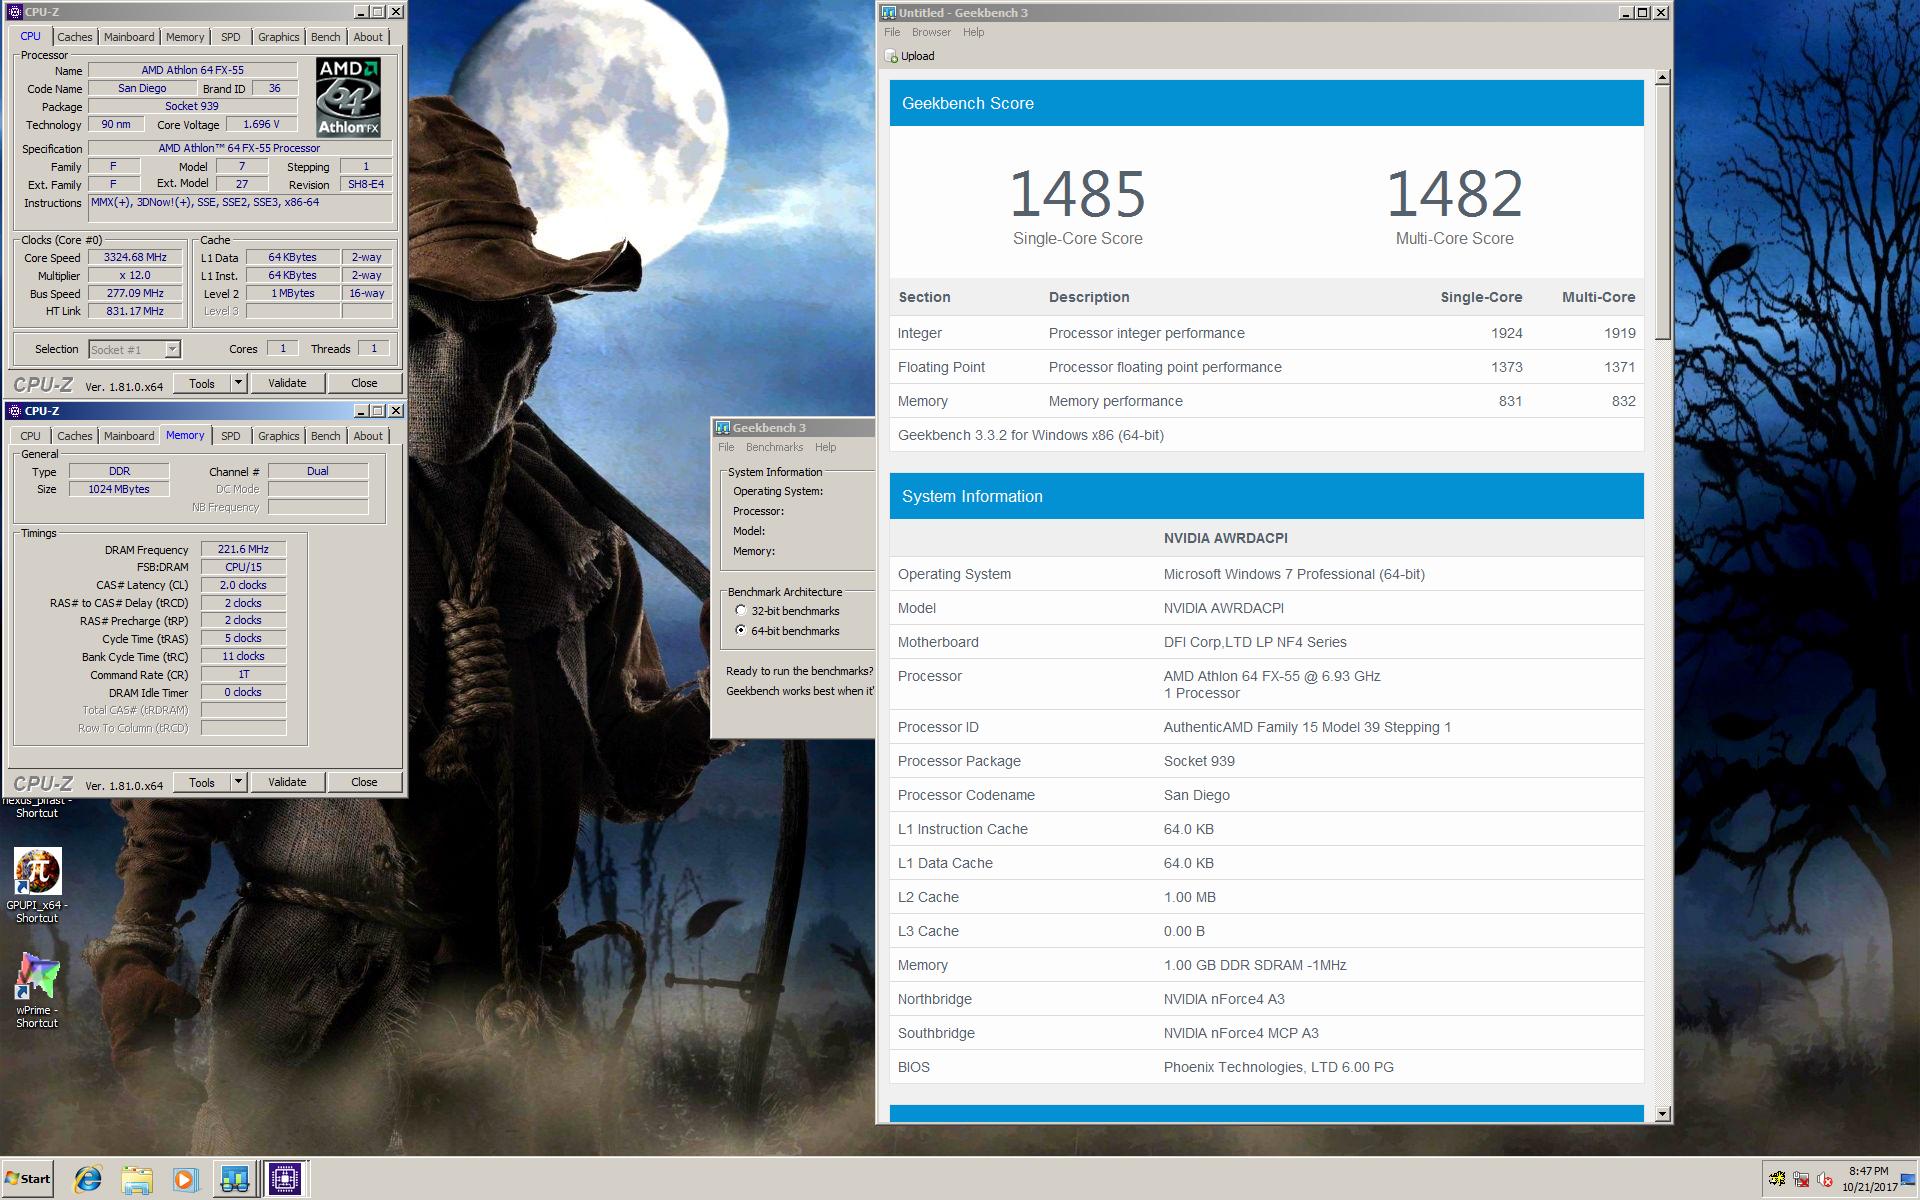Open the Start menu

pyautogui.click(x=27, y=1179)
